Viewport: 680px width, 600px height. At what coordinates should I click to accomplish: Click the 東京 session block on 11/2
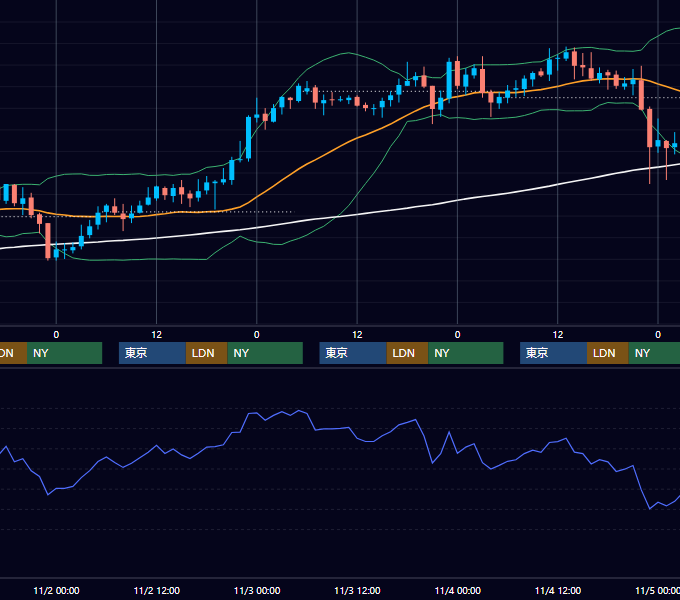click(x=152, y=353)
